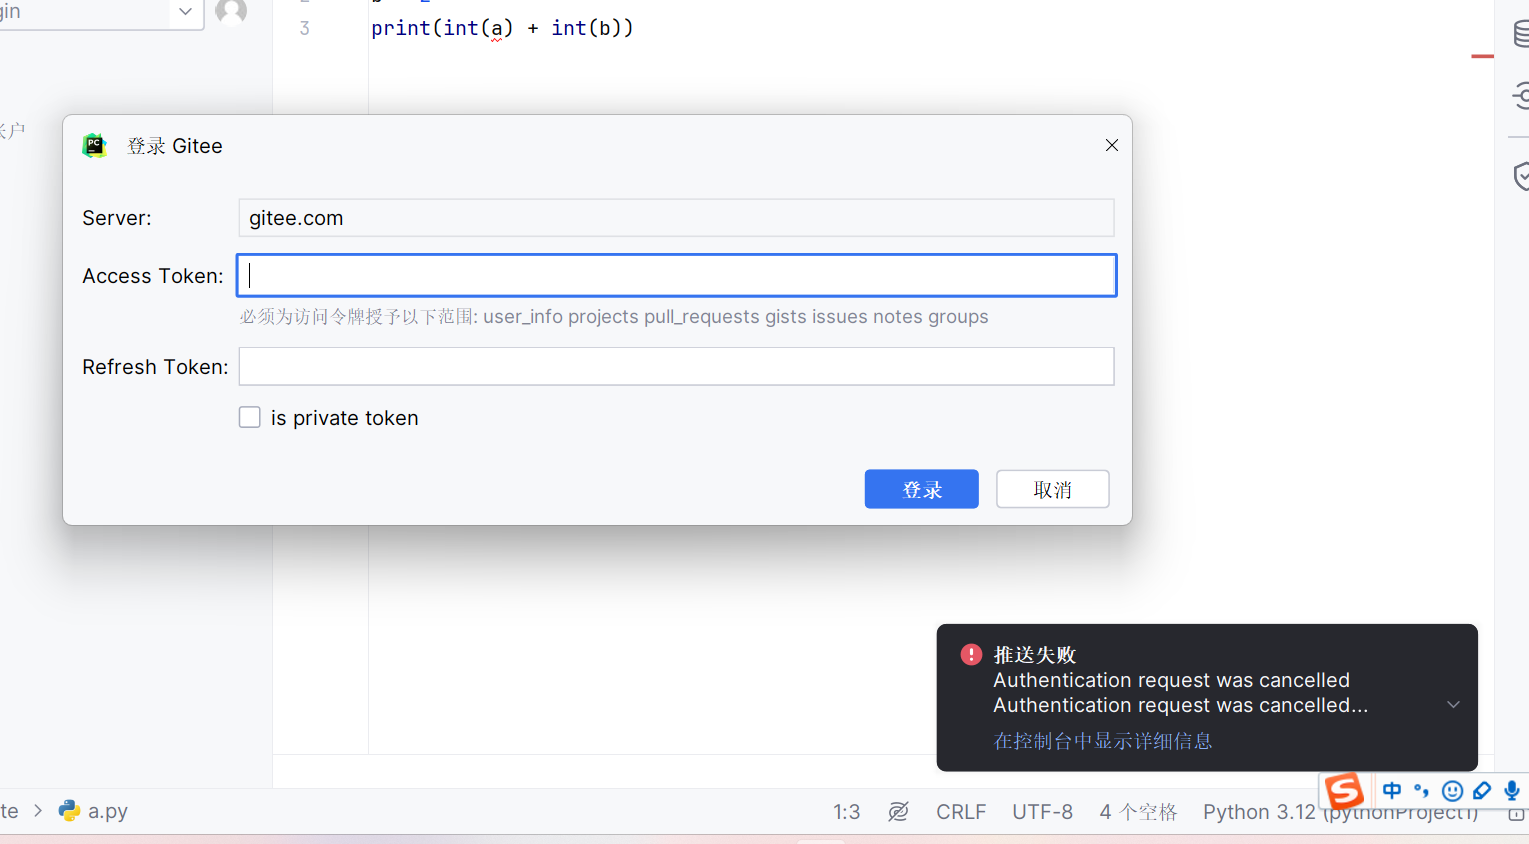Open the 1:3 cursor position indicator
Screen dimensions: 1529x844
click(x=847, y=812)
